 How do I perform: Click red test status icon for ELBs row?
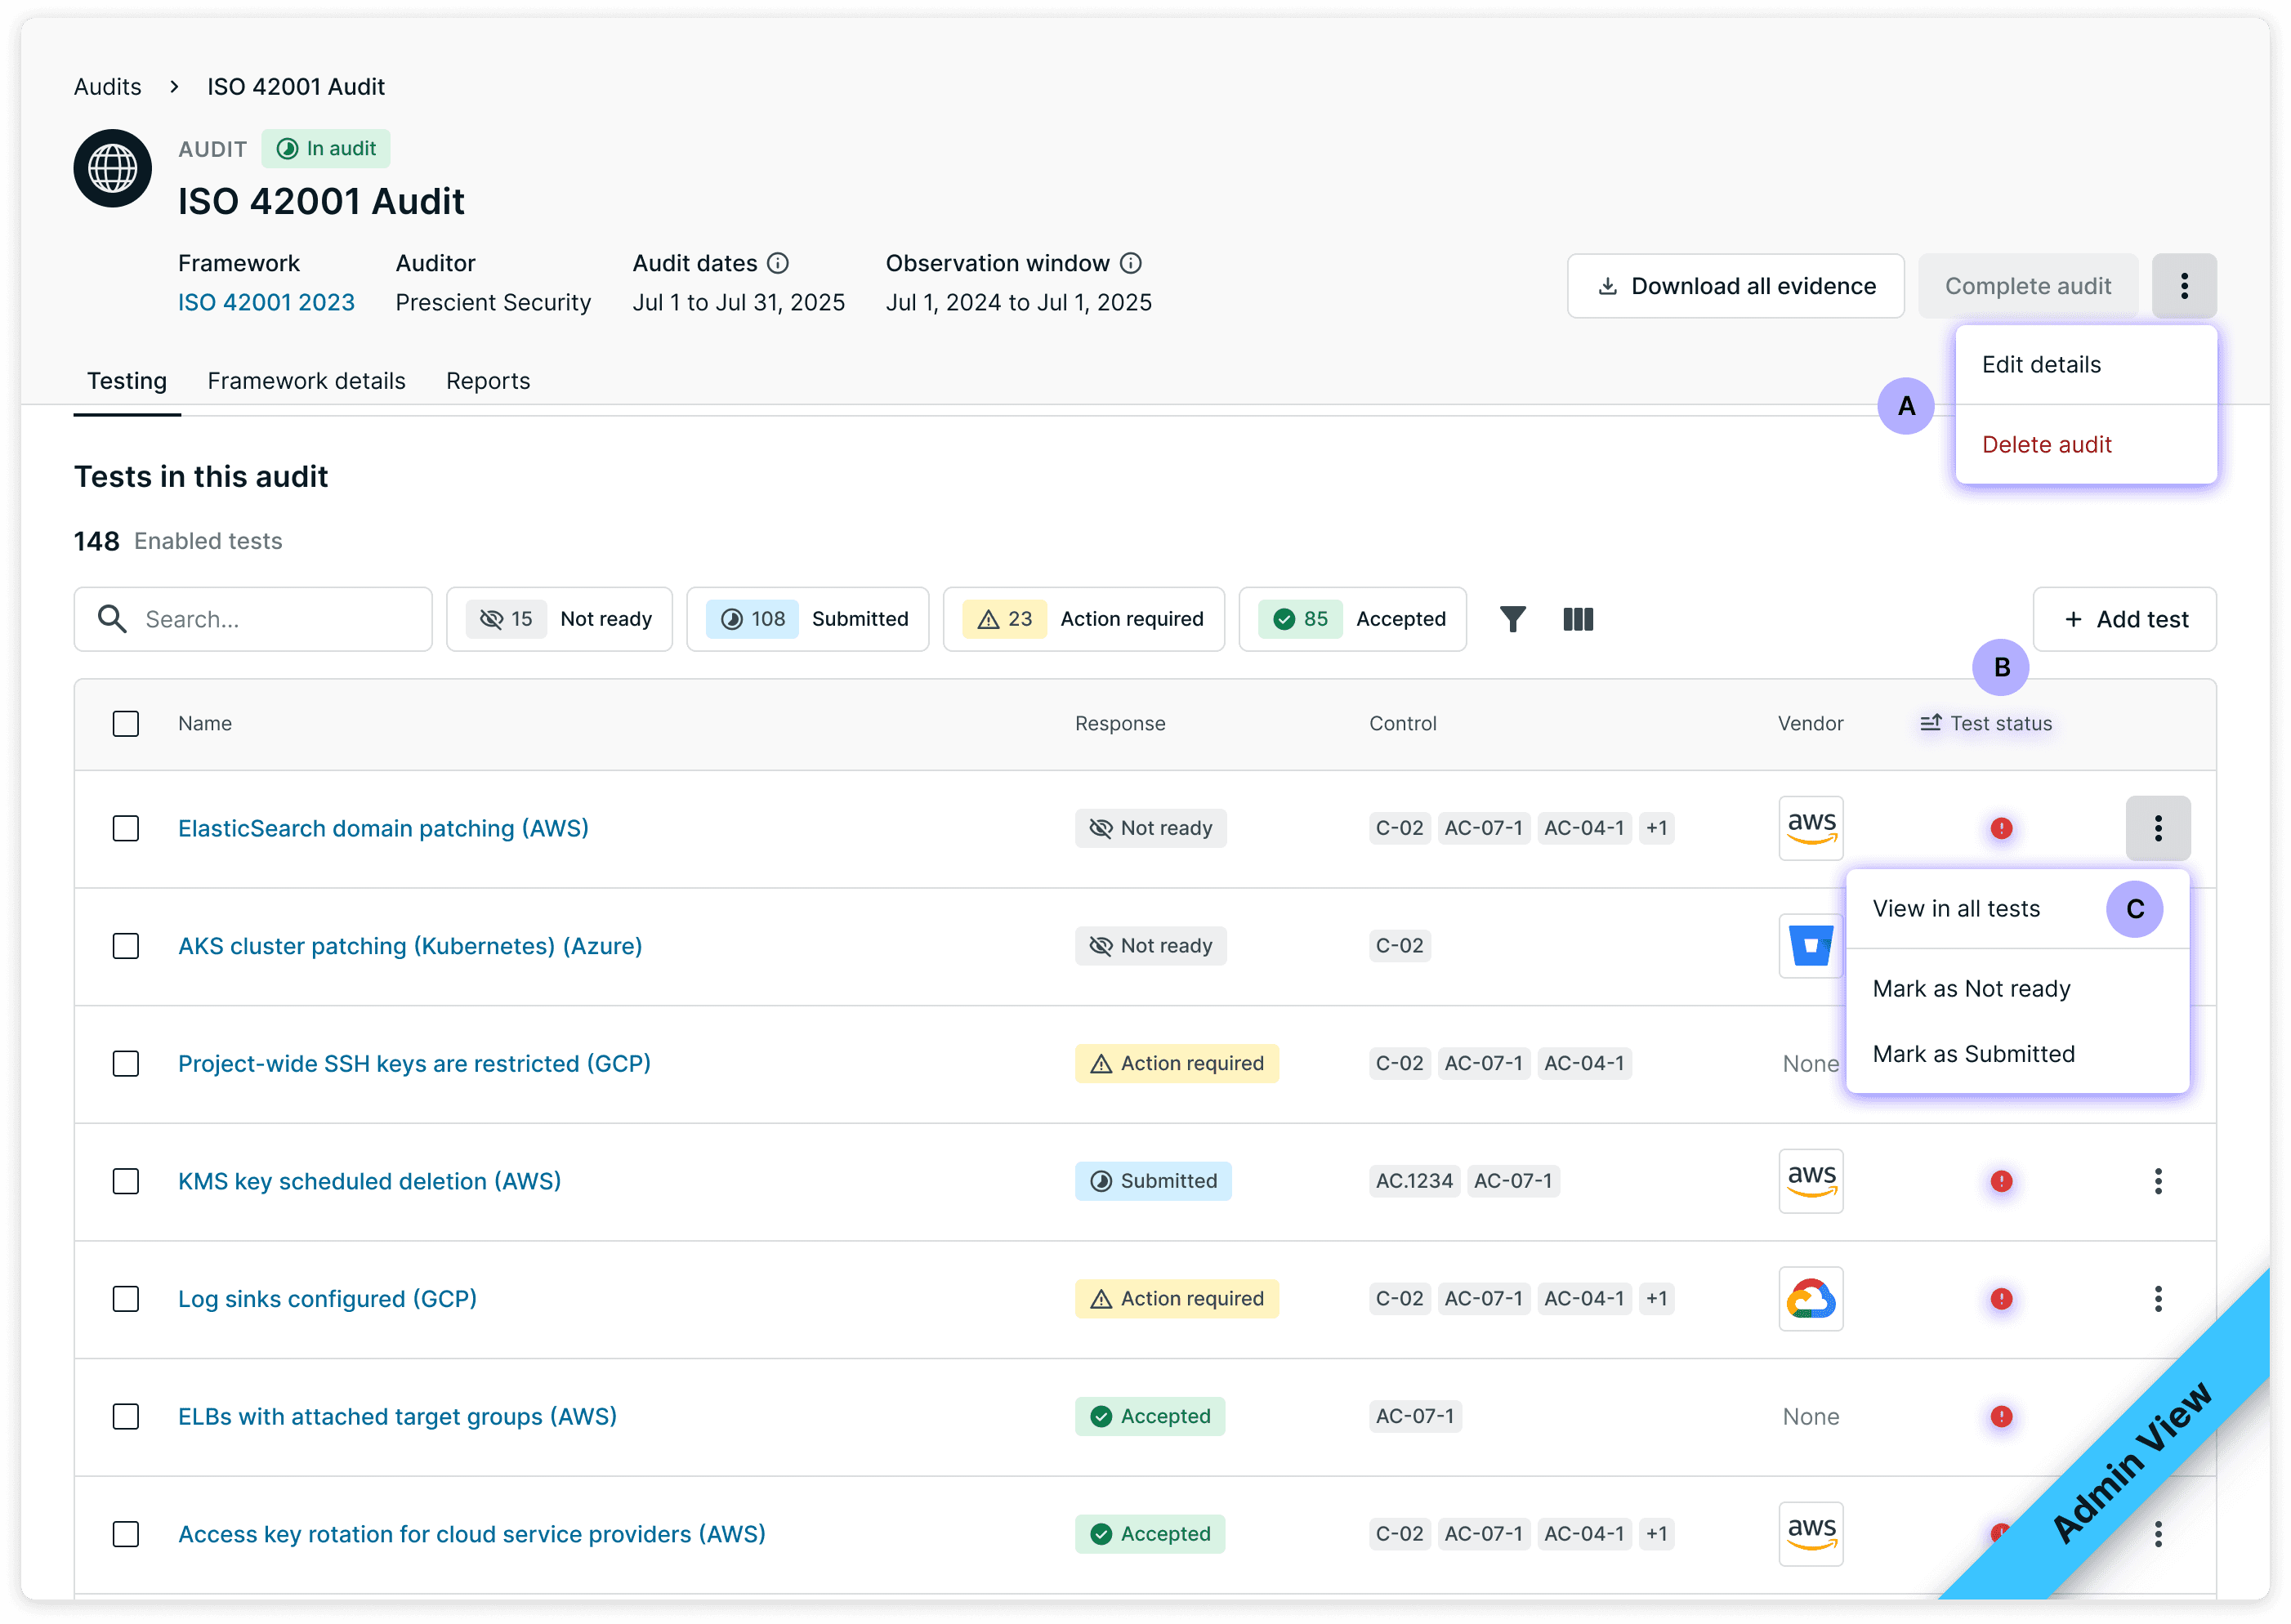tap(2001, 1416)
